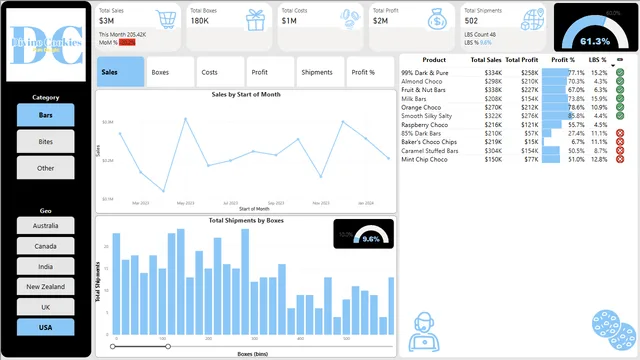Click the customer support agent icon
Viewport: 640px width, 360px height.
424,332
